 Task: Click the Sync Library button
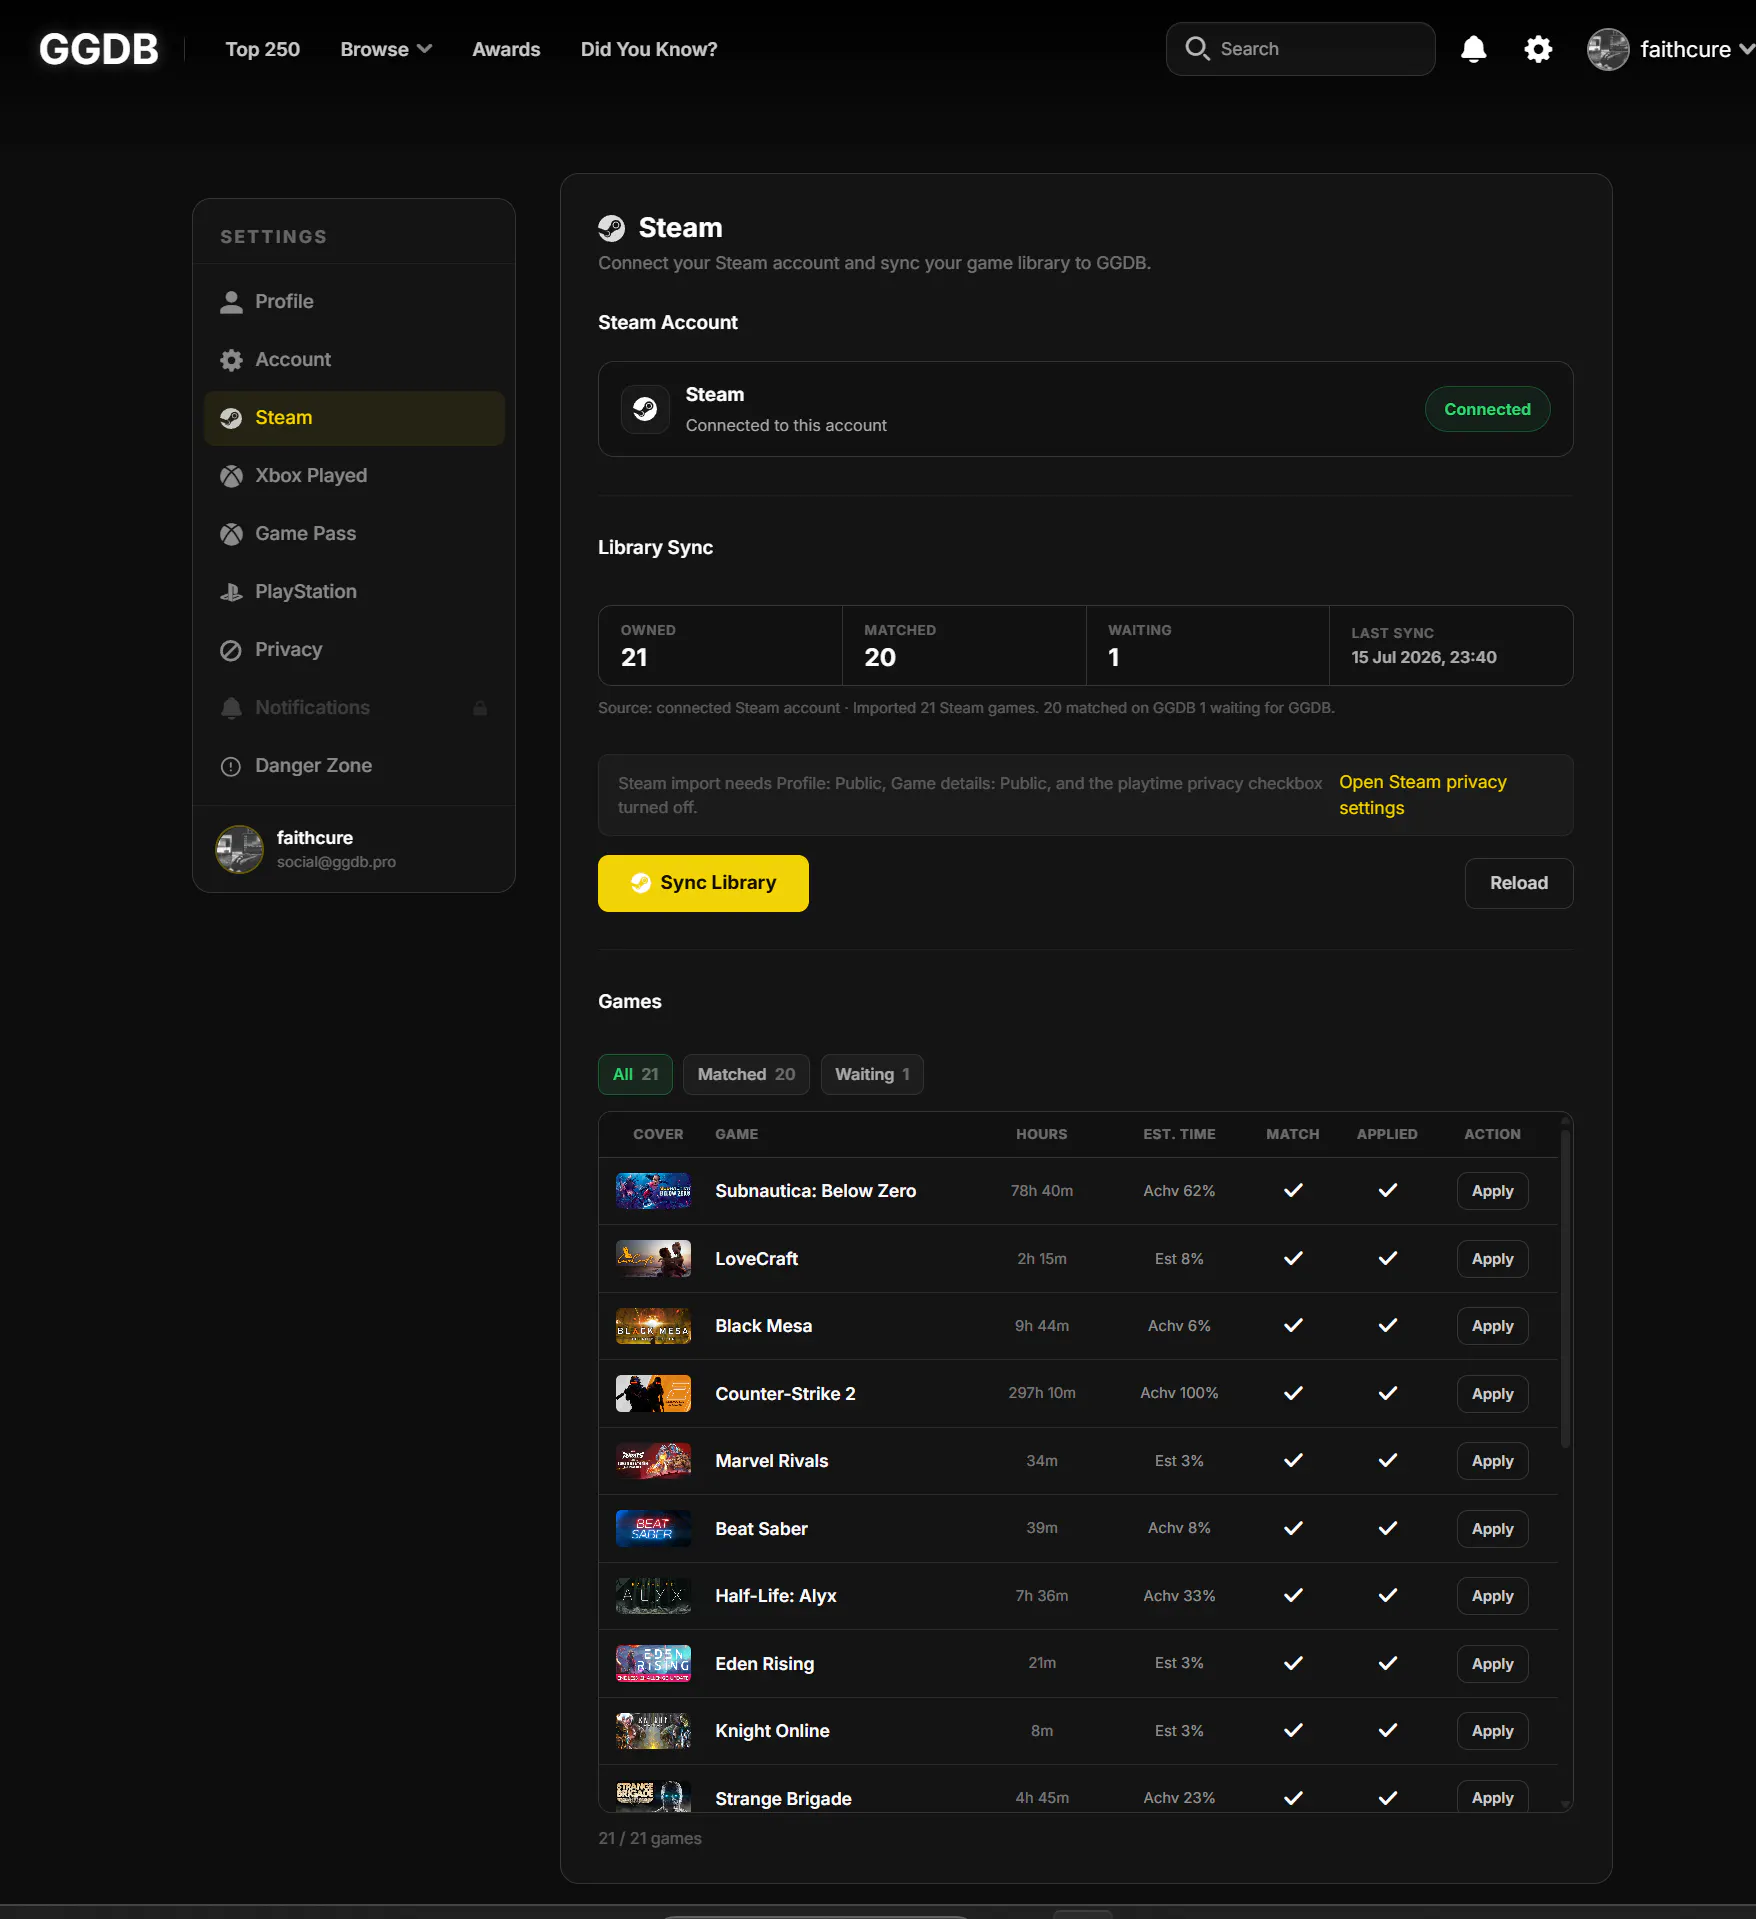coord(703,883)
